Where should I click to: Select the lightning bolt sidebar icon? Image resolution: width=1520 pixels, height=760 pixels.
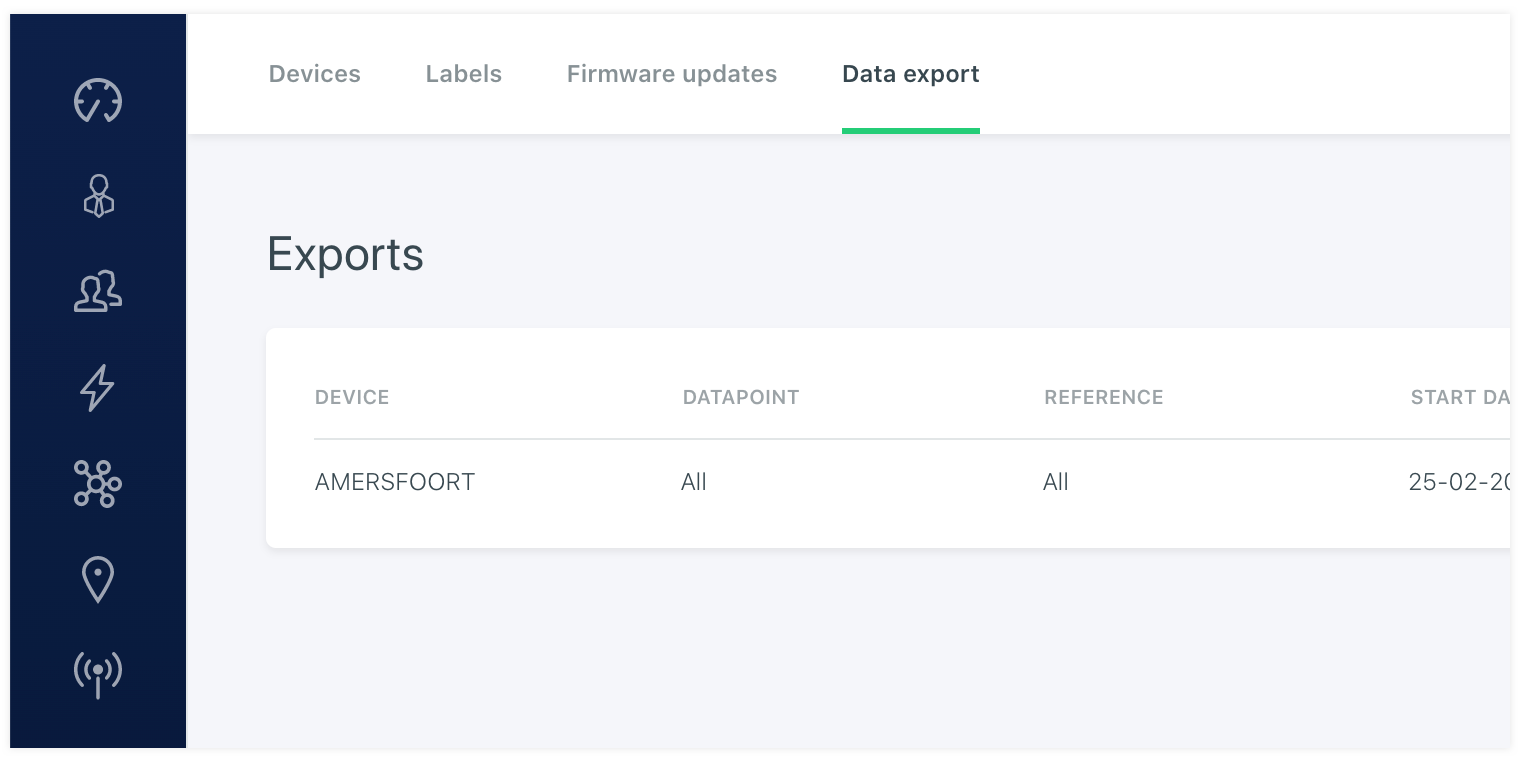[98, 388]
